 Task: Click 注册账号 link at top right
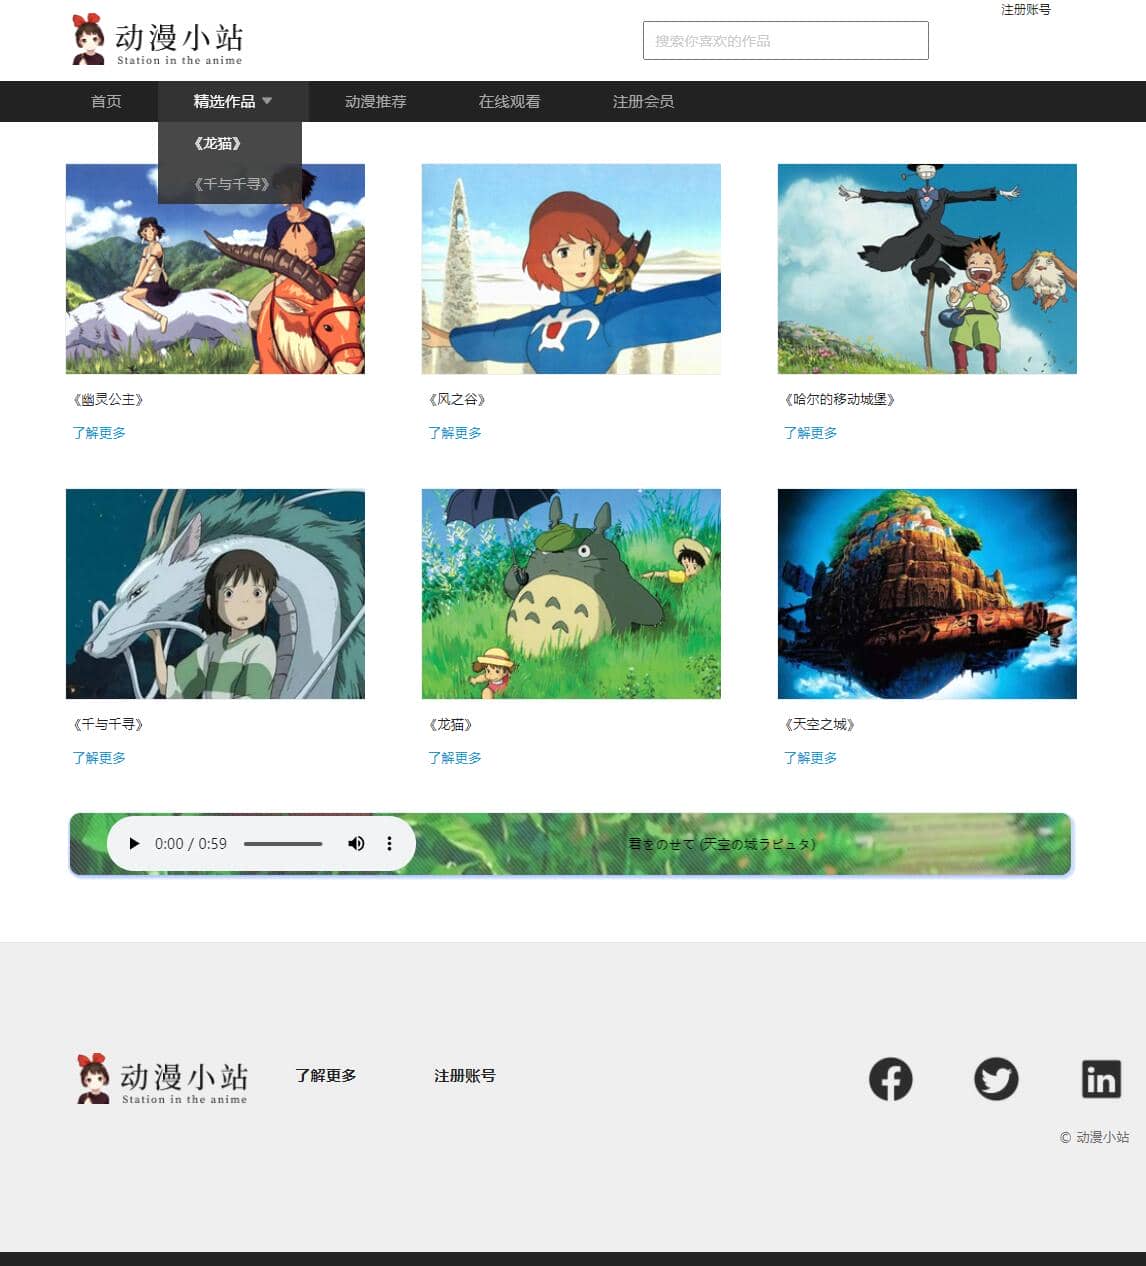[1025, 10]
